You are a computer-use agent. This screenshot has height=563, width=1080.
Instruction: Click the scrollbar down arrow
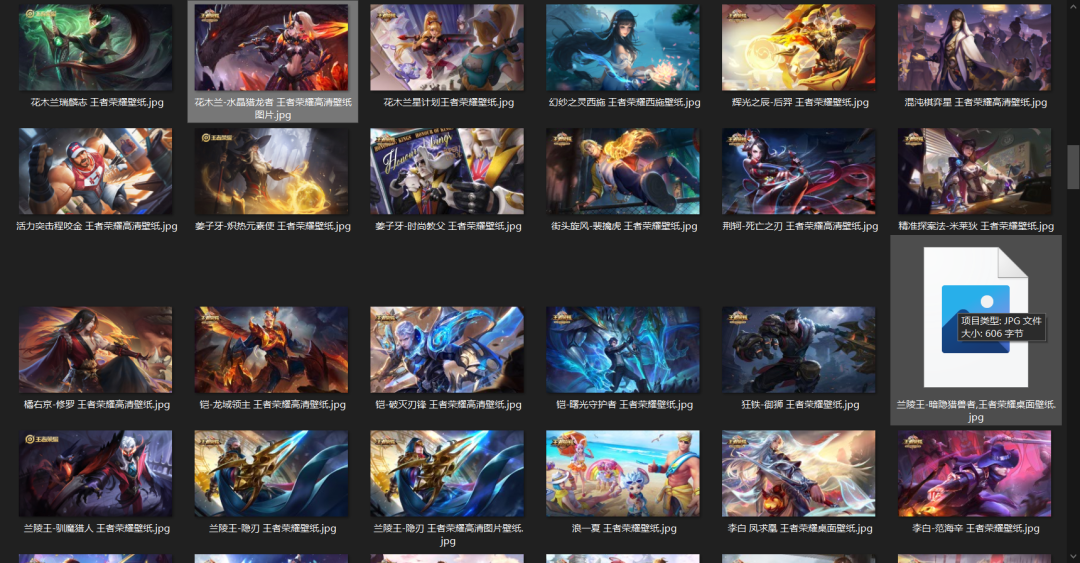(x=1073, y=556)
